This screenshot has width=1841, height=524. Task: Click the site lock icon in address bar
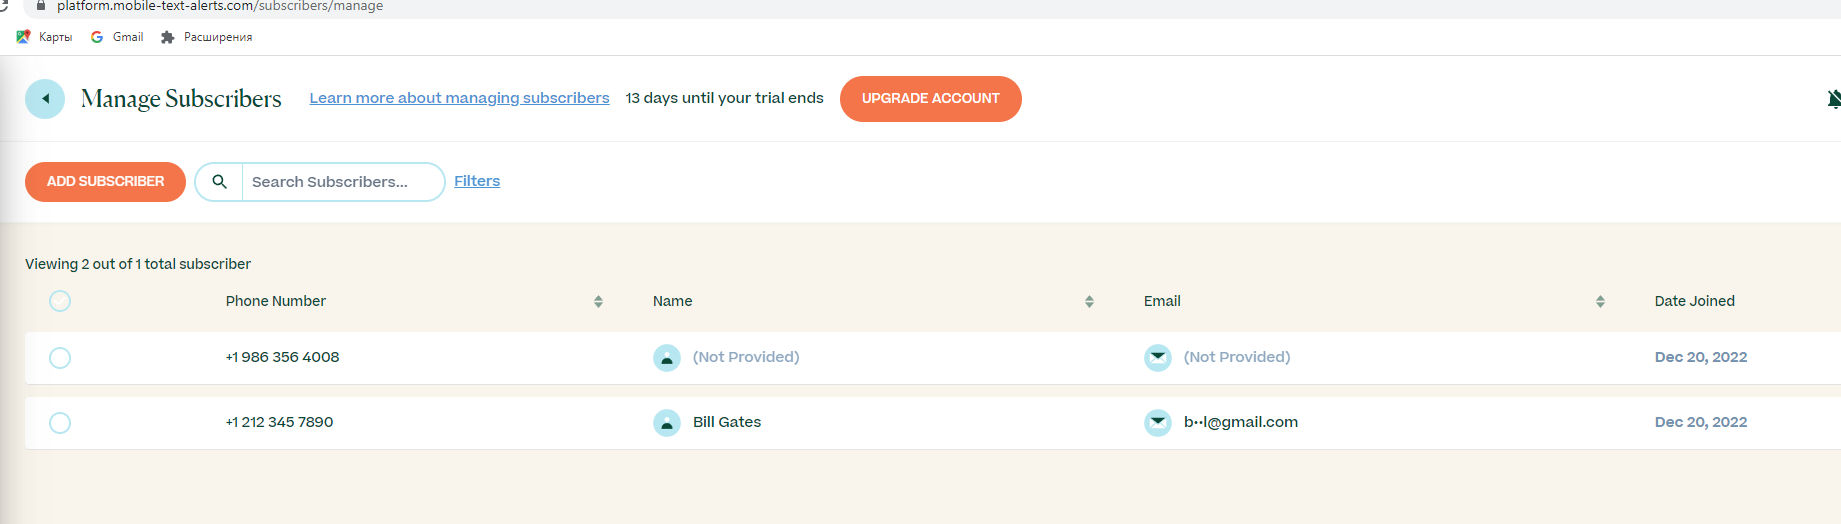[x=41, y=6]
